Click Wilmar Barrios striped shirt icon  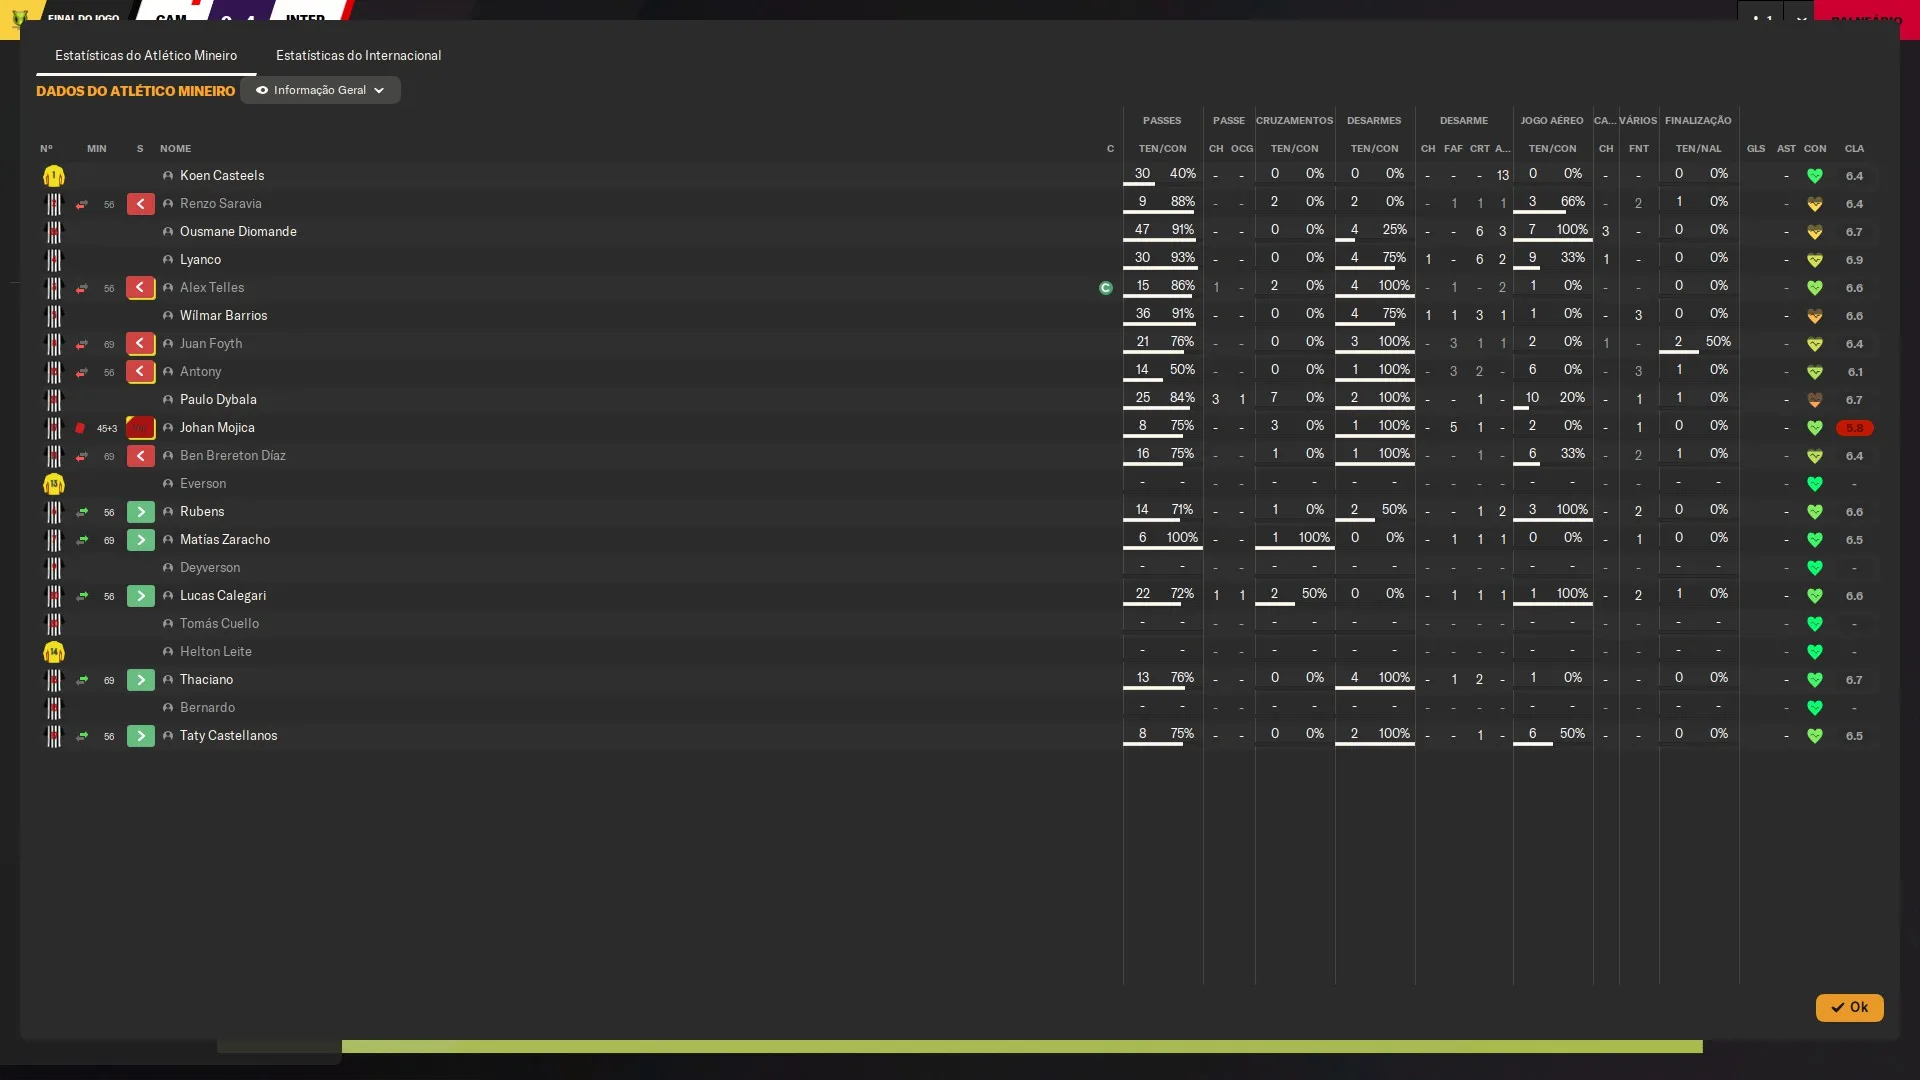coord(54,316)
